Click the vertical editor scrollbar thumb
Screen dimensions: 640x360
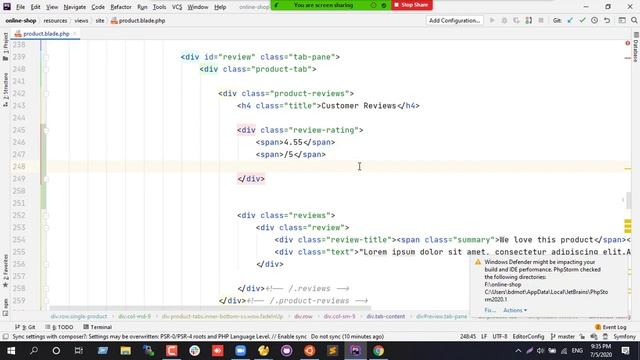coord(629,200)
